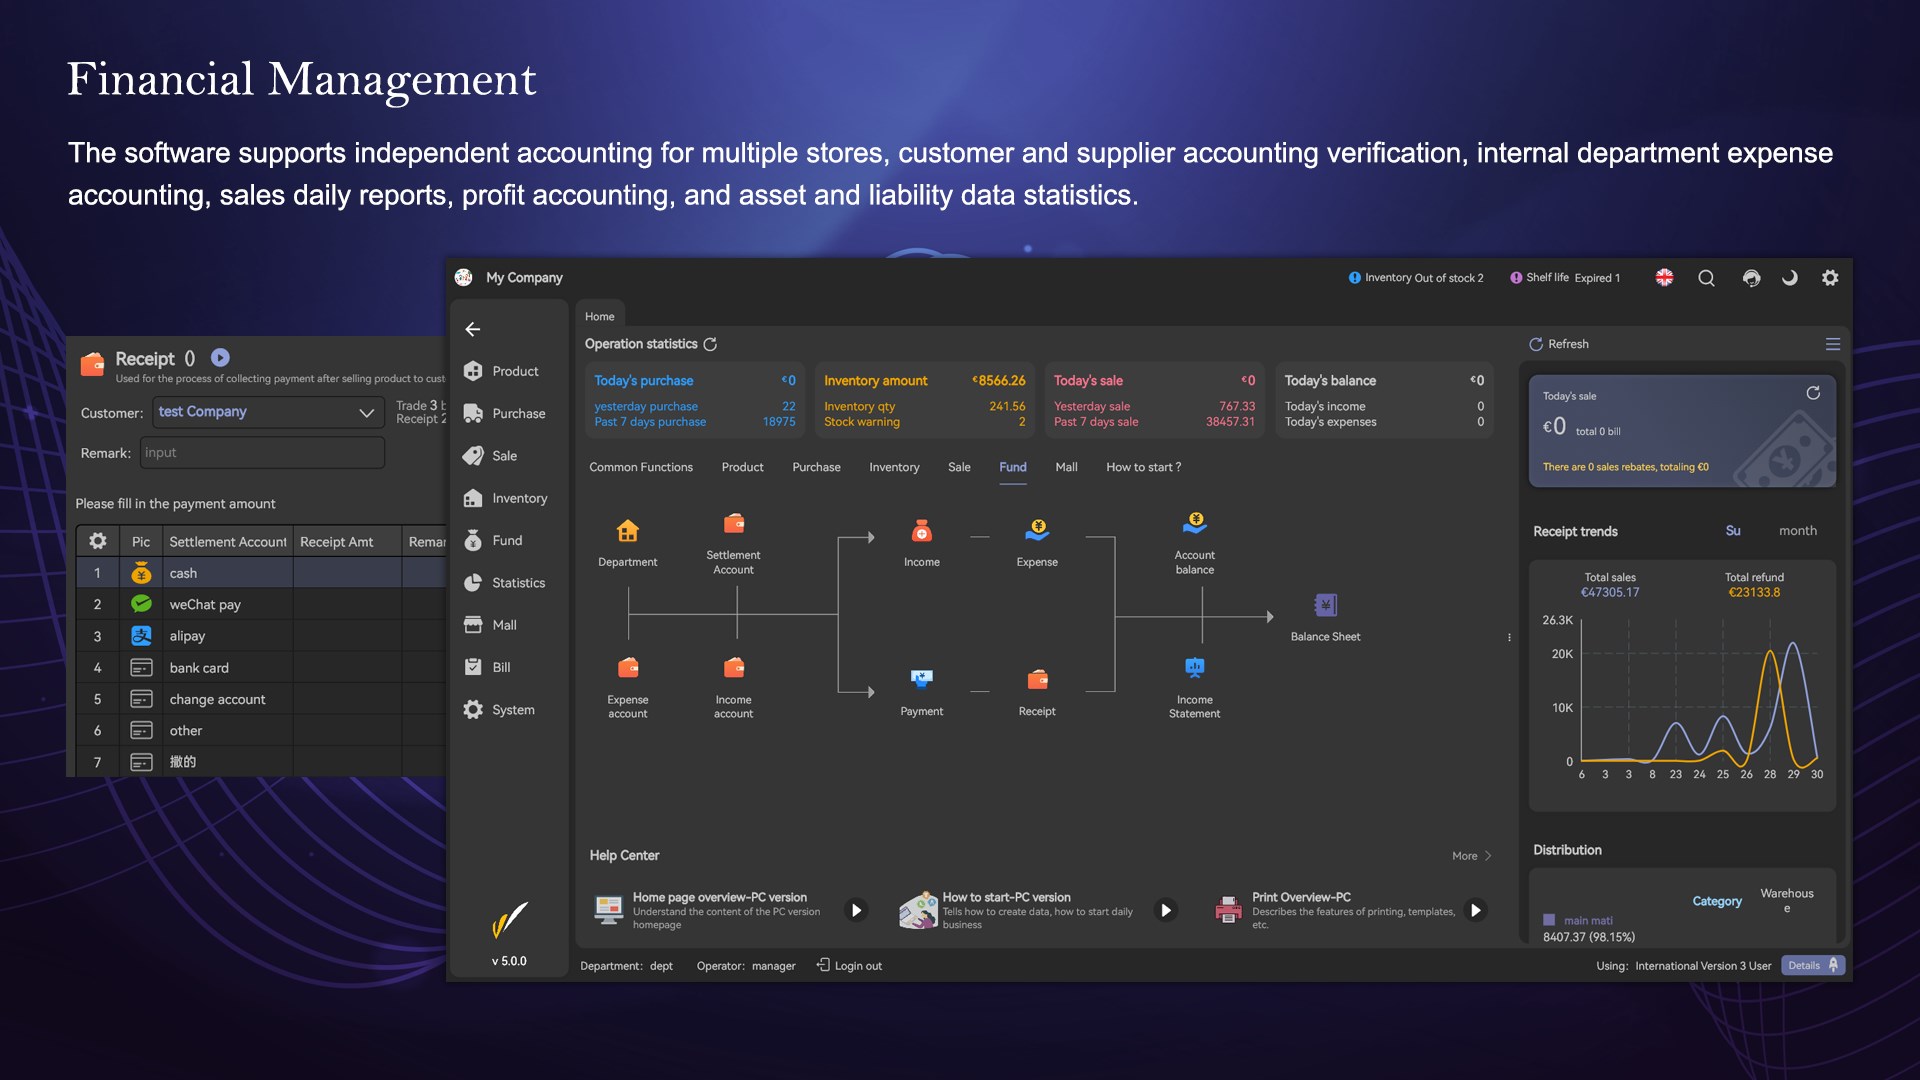Open customer support headset icon
1920x1080 pixels.
1750,278
